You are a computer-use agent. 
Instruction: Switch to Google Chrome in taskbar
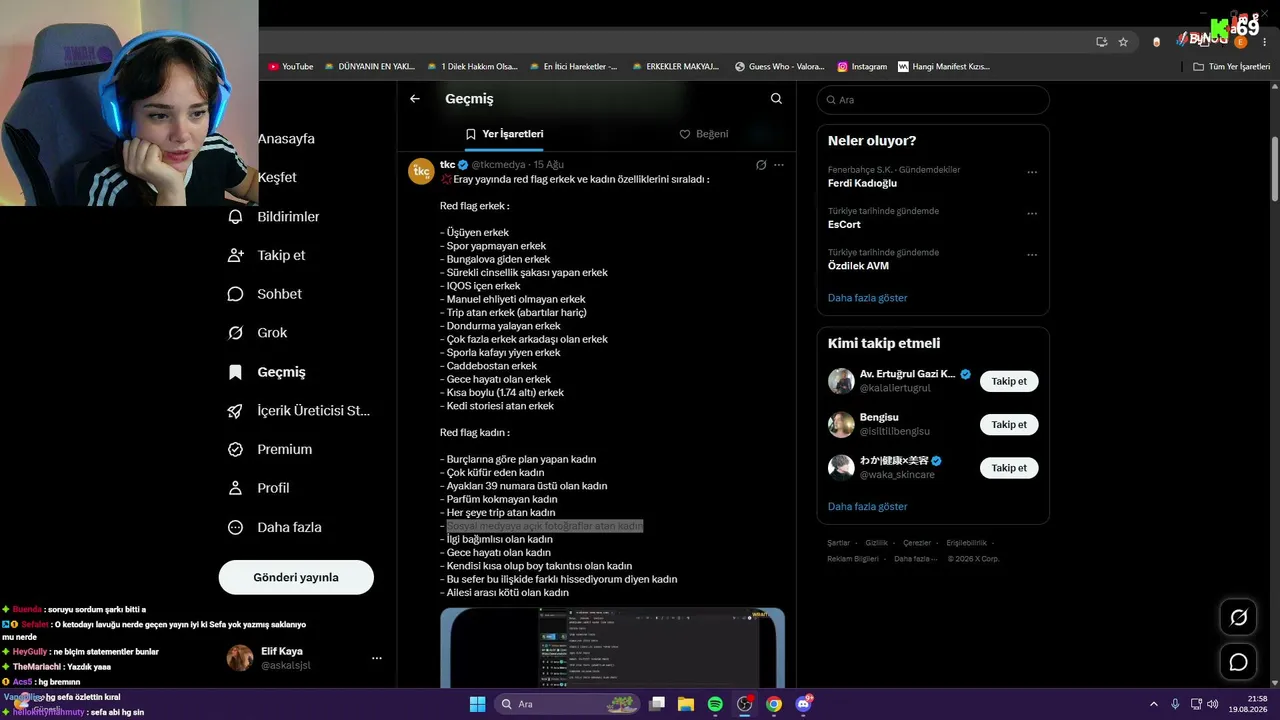tap(774, 704)
